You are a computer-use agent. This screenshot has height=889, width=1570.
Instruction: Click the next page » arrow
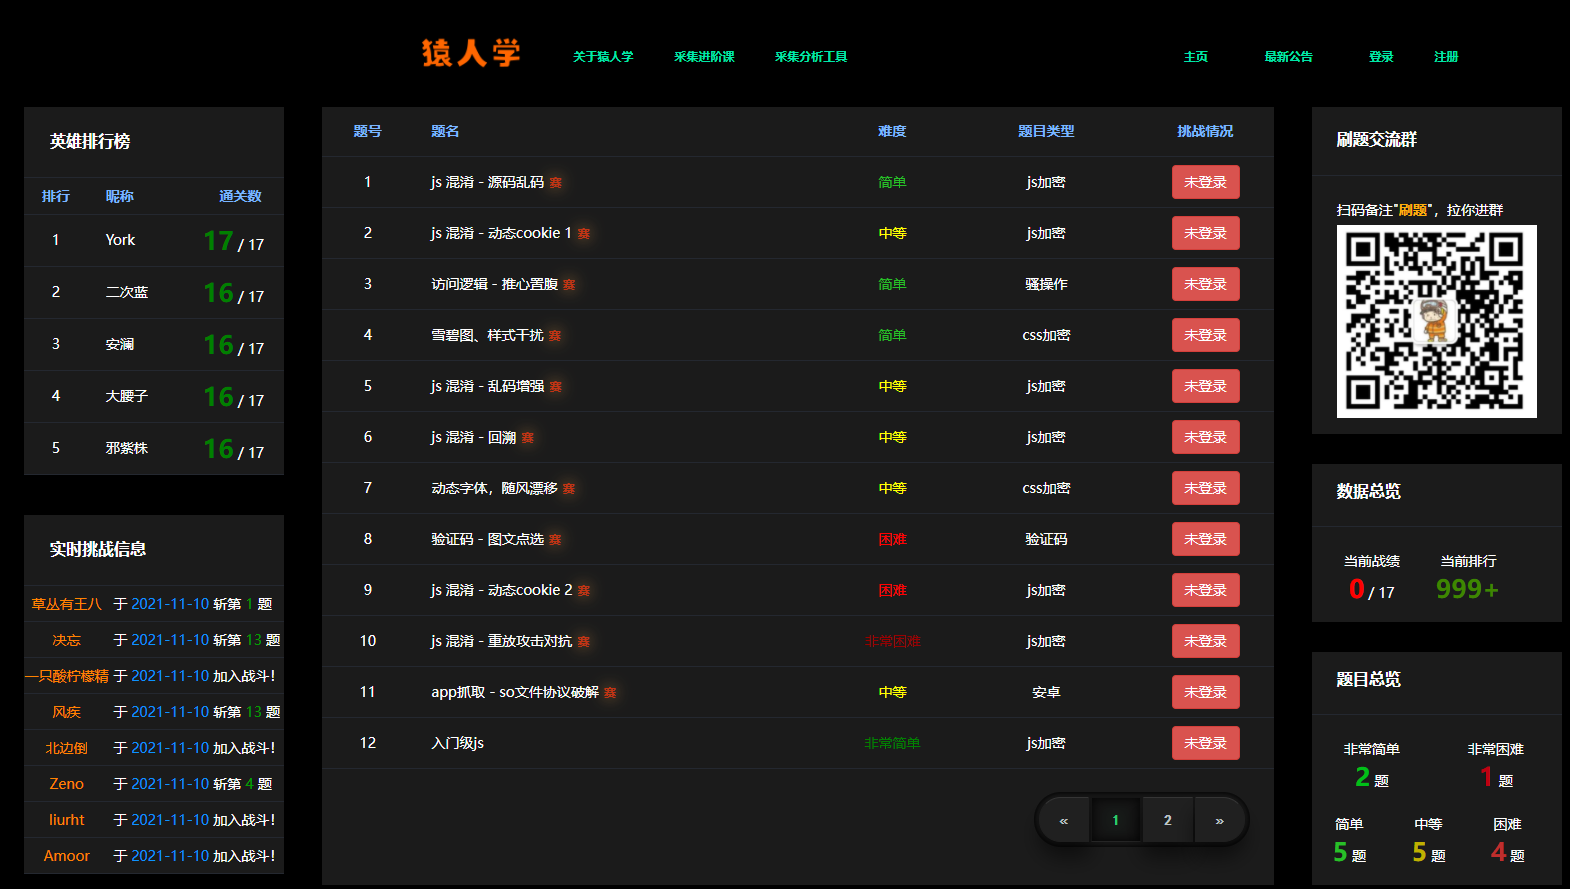(1219, 821)
